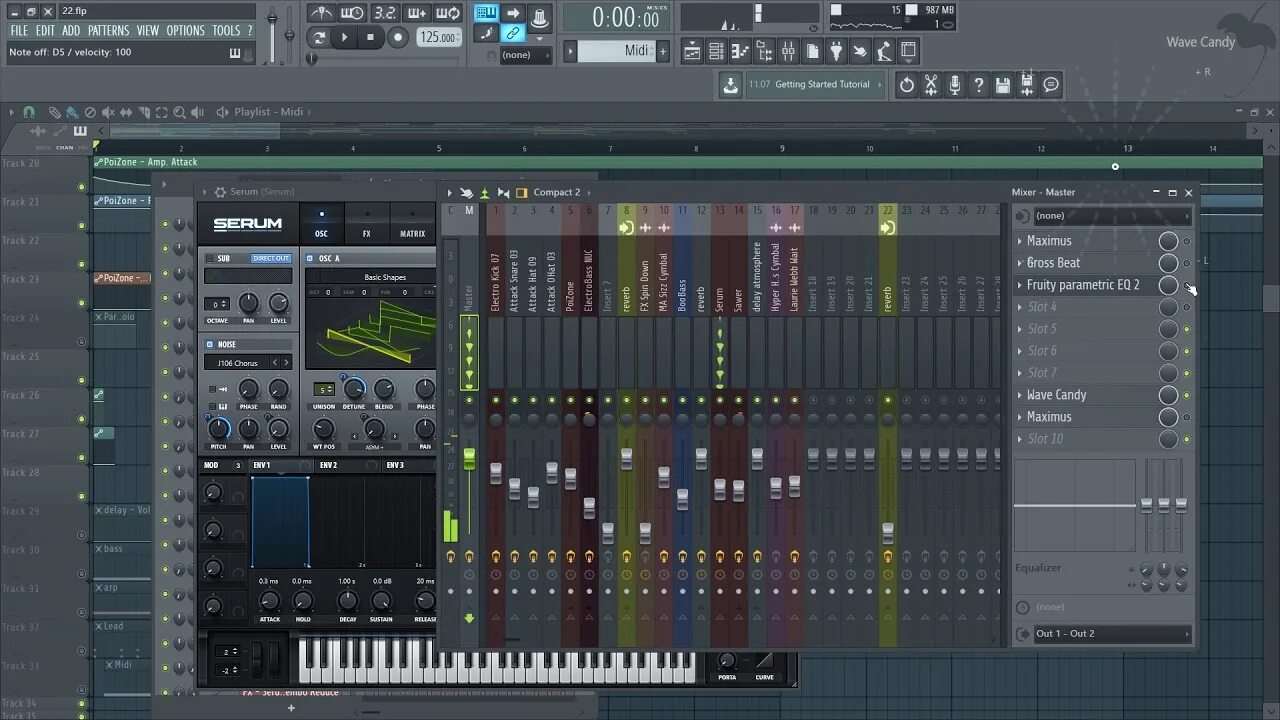This screenshot has width=1280, height=720.
Task: Expand the Gross Beat slot arrow
Action: [1019, 263]
